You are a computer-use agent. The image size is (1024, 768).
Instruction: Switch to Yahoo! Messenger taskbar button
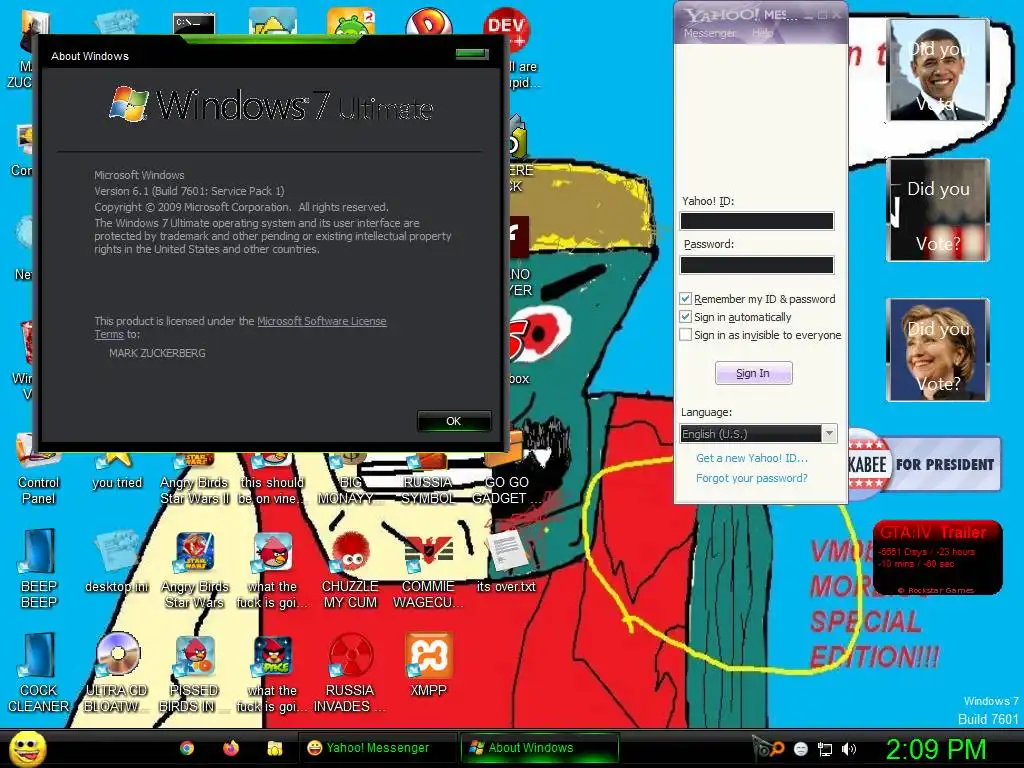377,748
